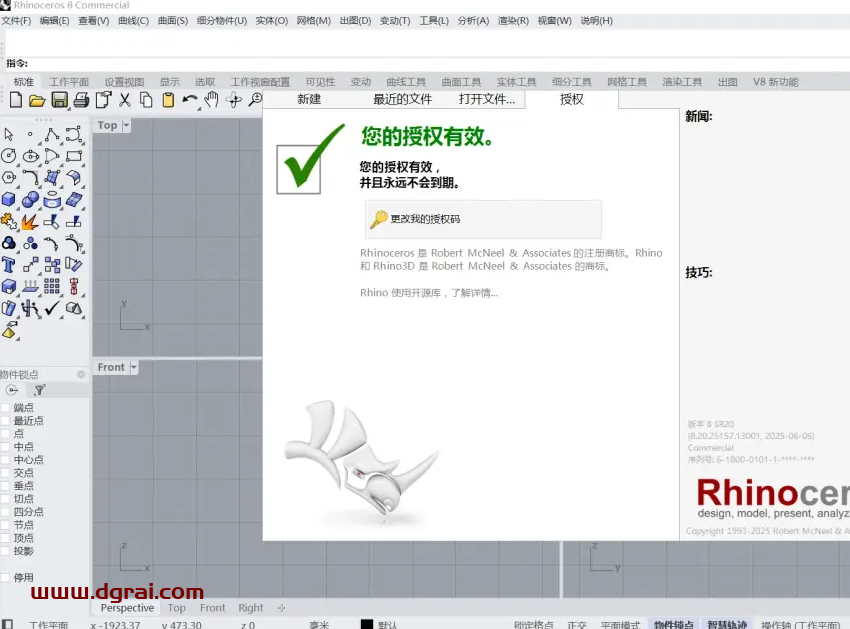Select the Right viewport tab at bottom
This screenshot has width=850, height=629.
click(x=250, y=608)
